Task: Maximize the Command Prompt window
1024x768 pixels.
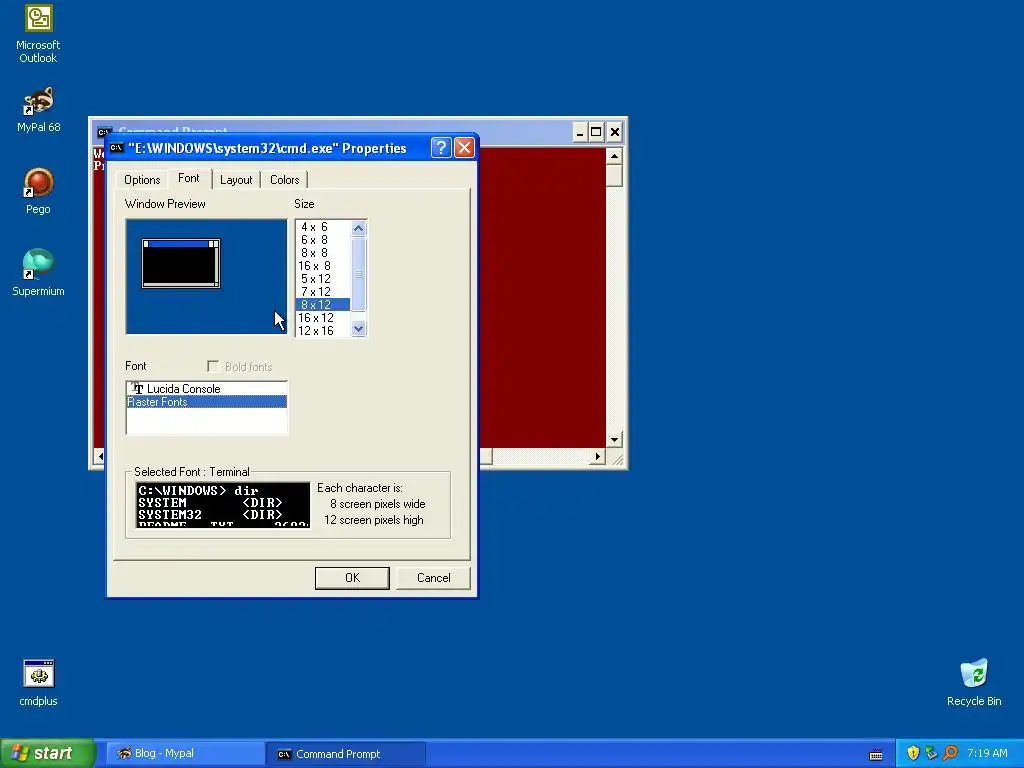Action: [x=596, y=133]
